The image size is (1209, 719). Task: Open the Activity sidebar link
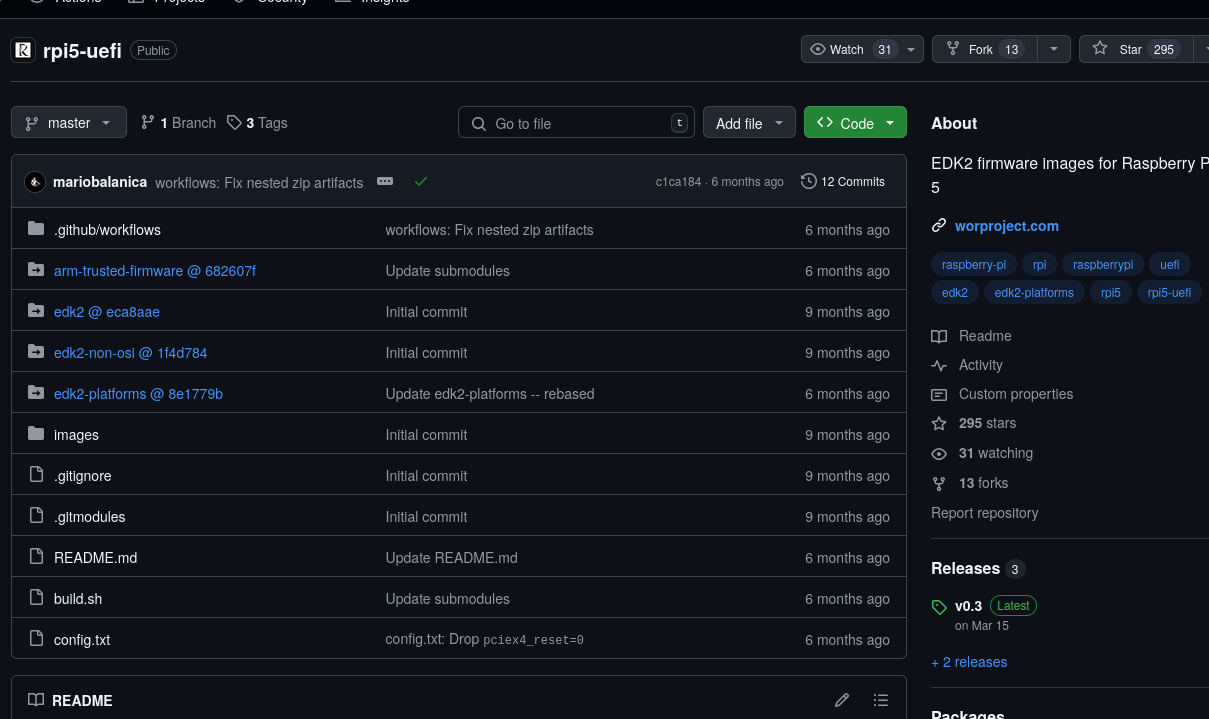coord(980,365)
